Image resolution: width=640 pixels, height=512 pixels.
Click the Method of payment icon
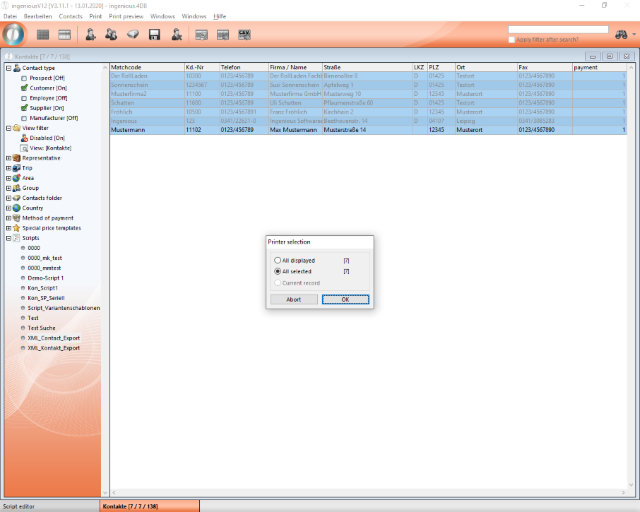tap(17, 218)
